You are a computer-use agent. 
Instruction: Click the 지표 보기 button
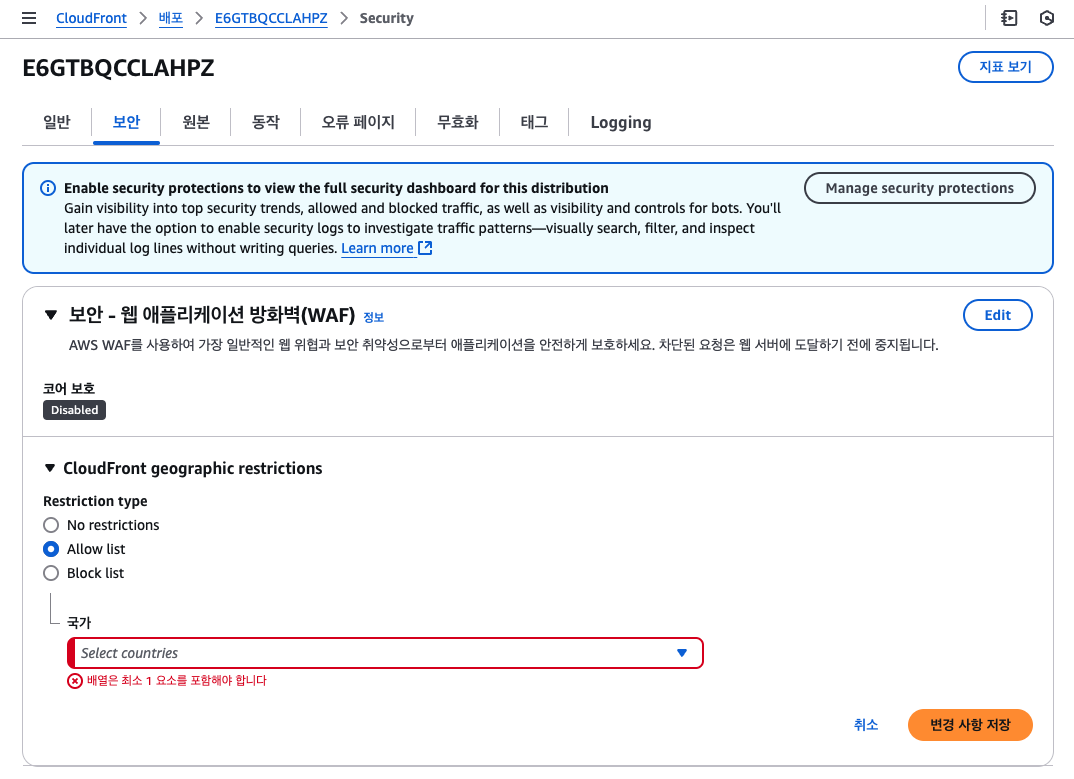coord(1006,67)
